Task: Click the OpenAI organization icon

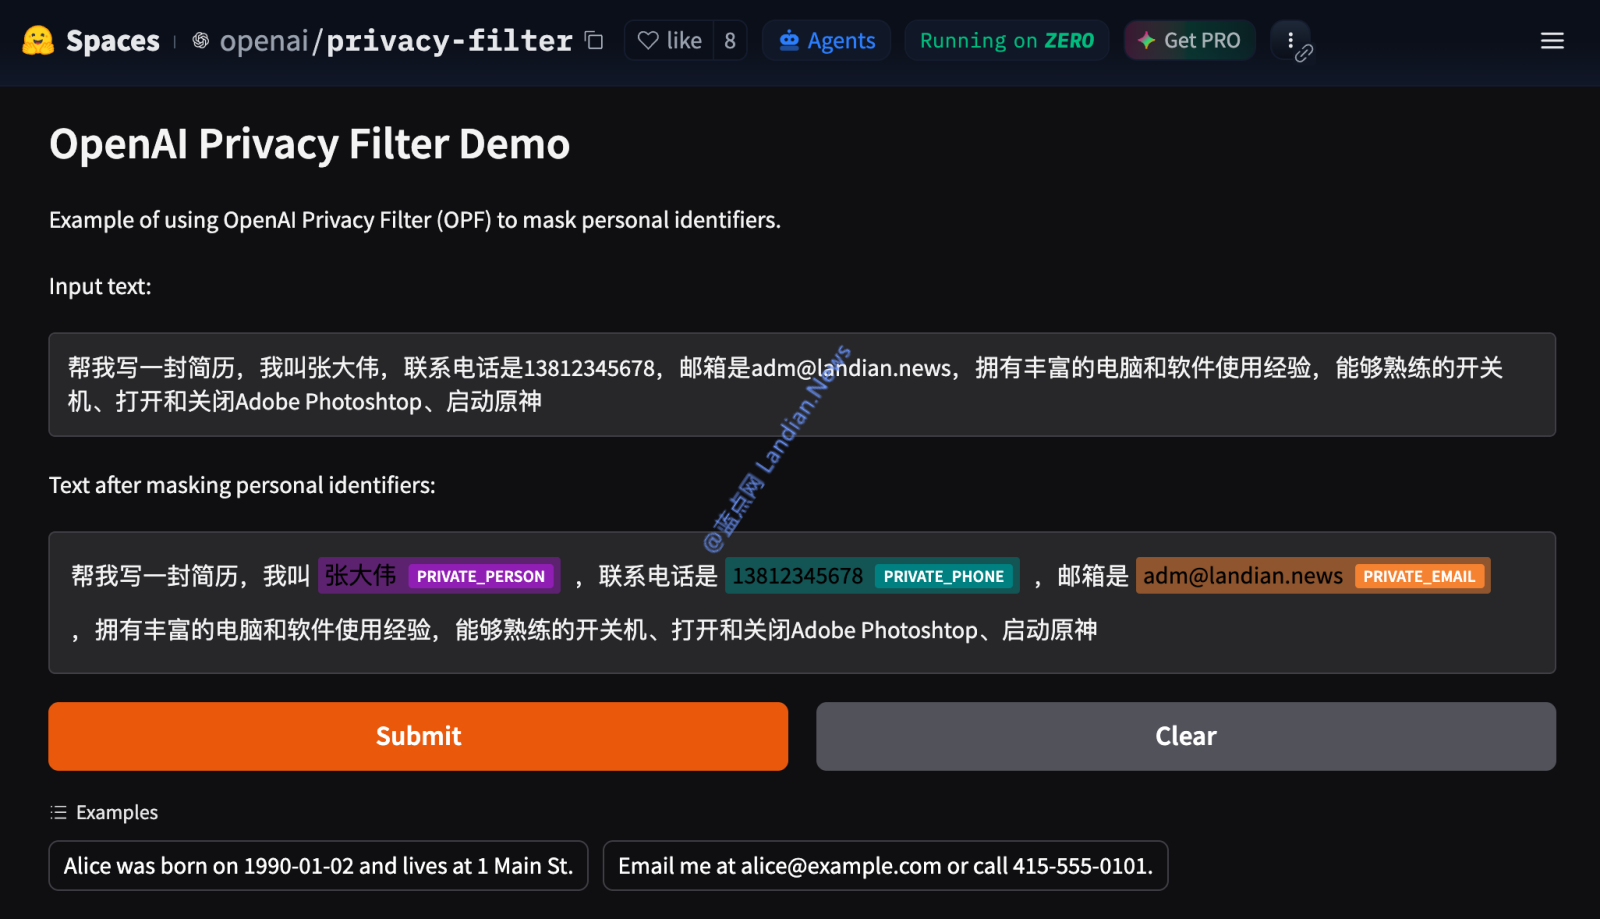Action: 200,40
